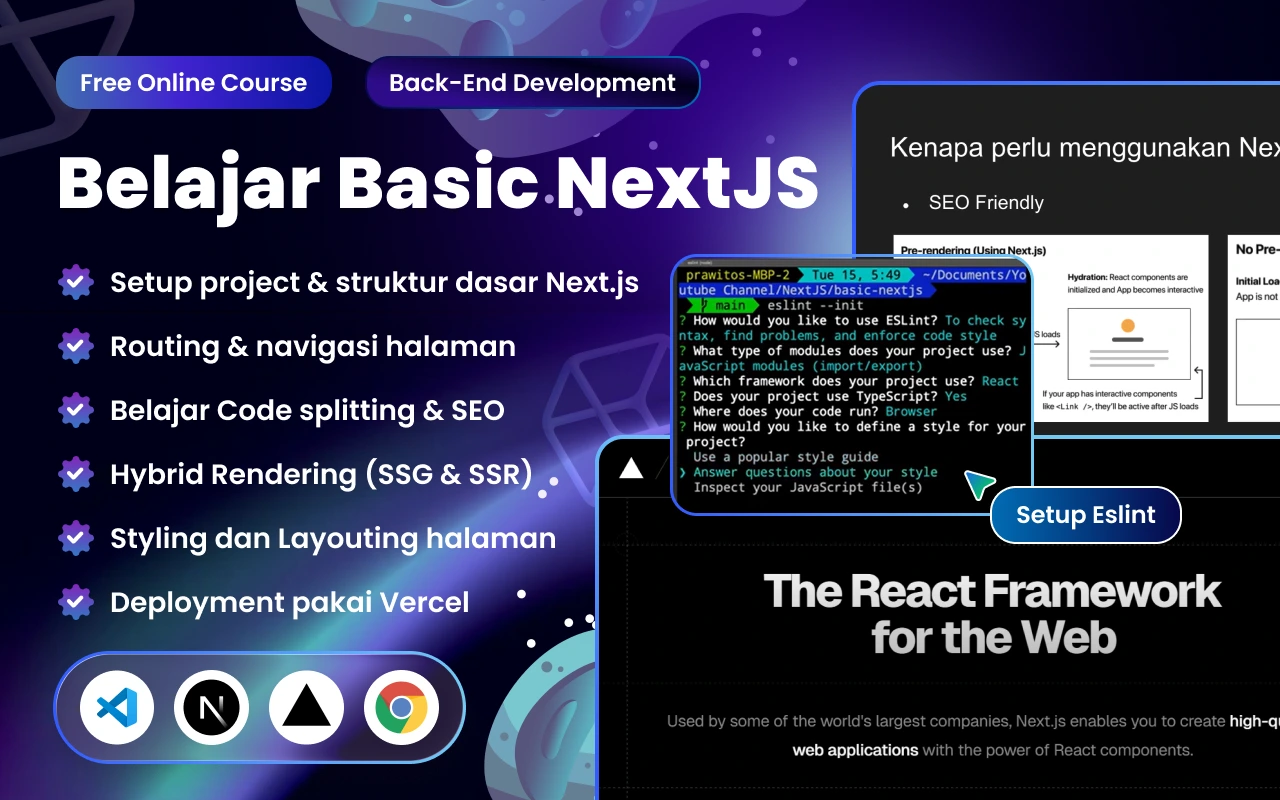Click the VS Code icon
Viewport: 1280px width, 800px height.
pos(115,707)
